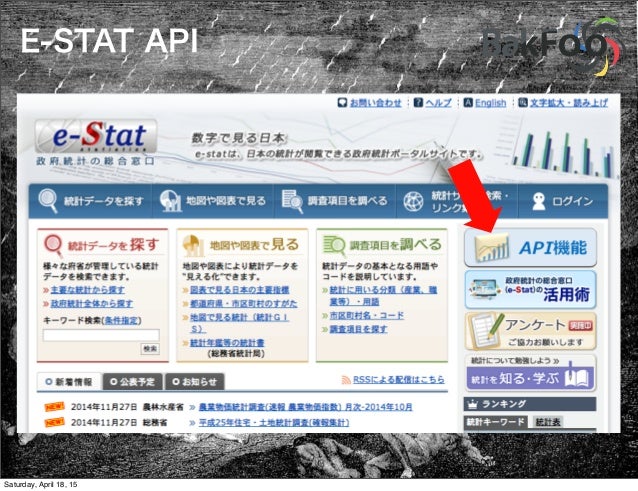Open 地図で見る統計(統計GIS) link
The height and width of the screenshot is (491, 638).
click(x=240, y=323)
